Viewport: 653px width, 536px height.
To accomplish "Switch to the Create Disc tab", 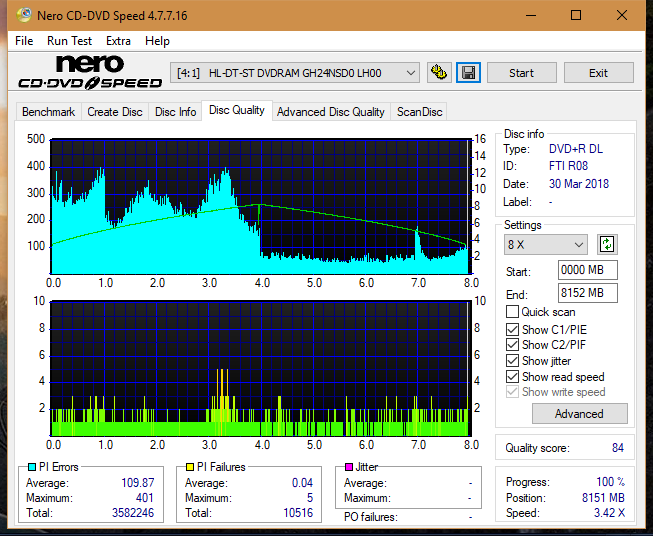I will (x=115, y=112).
